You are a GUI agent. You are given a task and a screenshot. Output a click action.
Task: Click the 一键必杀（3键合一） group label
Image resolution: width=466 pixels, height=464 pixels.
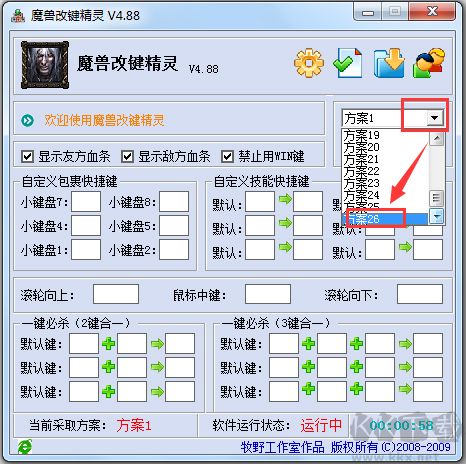pos(276,323)
